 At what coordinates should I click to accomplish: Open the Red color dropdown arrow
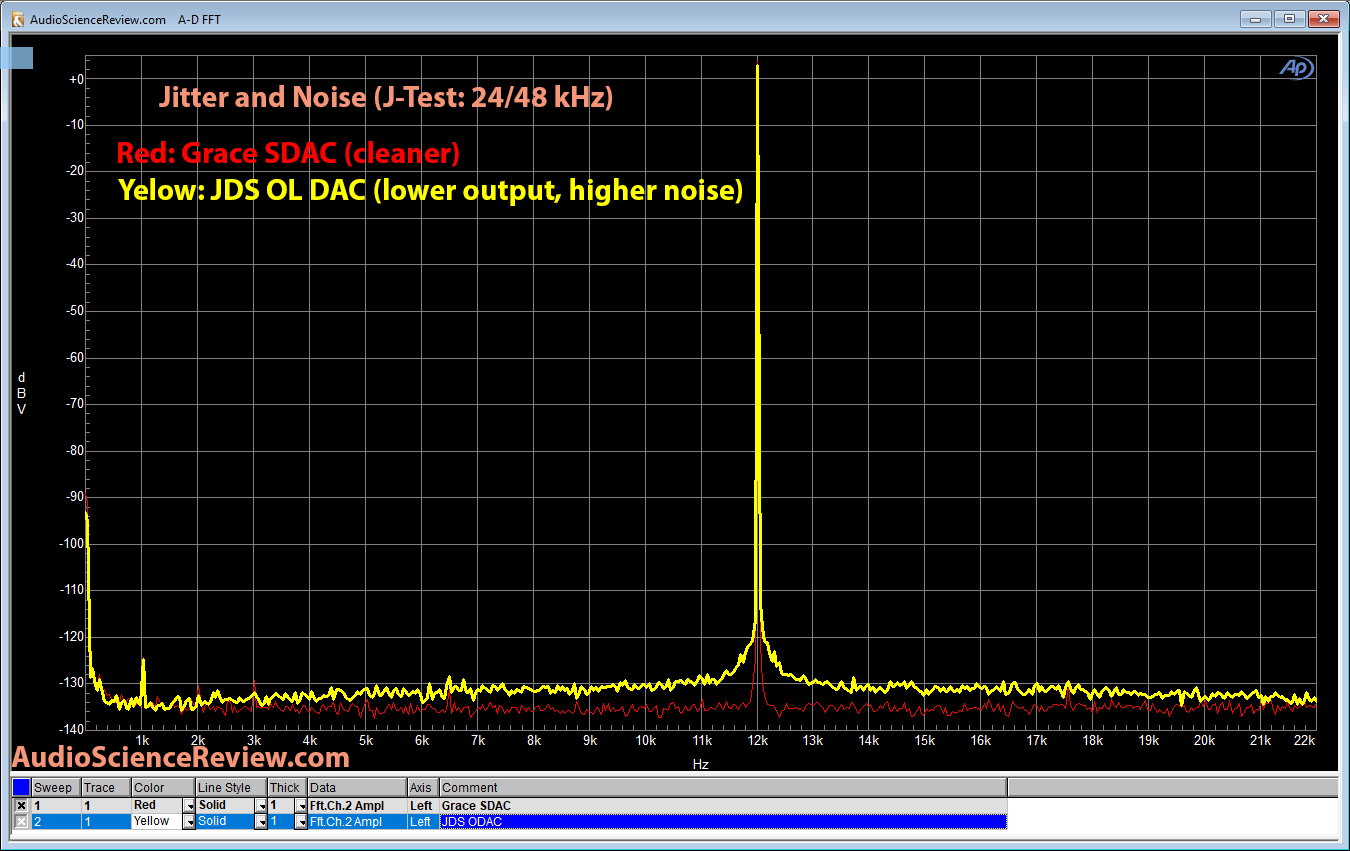click(189, 805)
